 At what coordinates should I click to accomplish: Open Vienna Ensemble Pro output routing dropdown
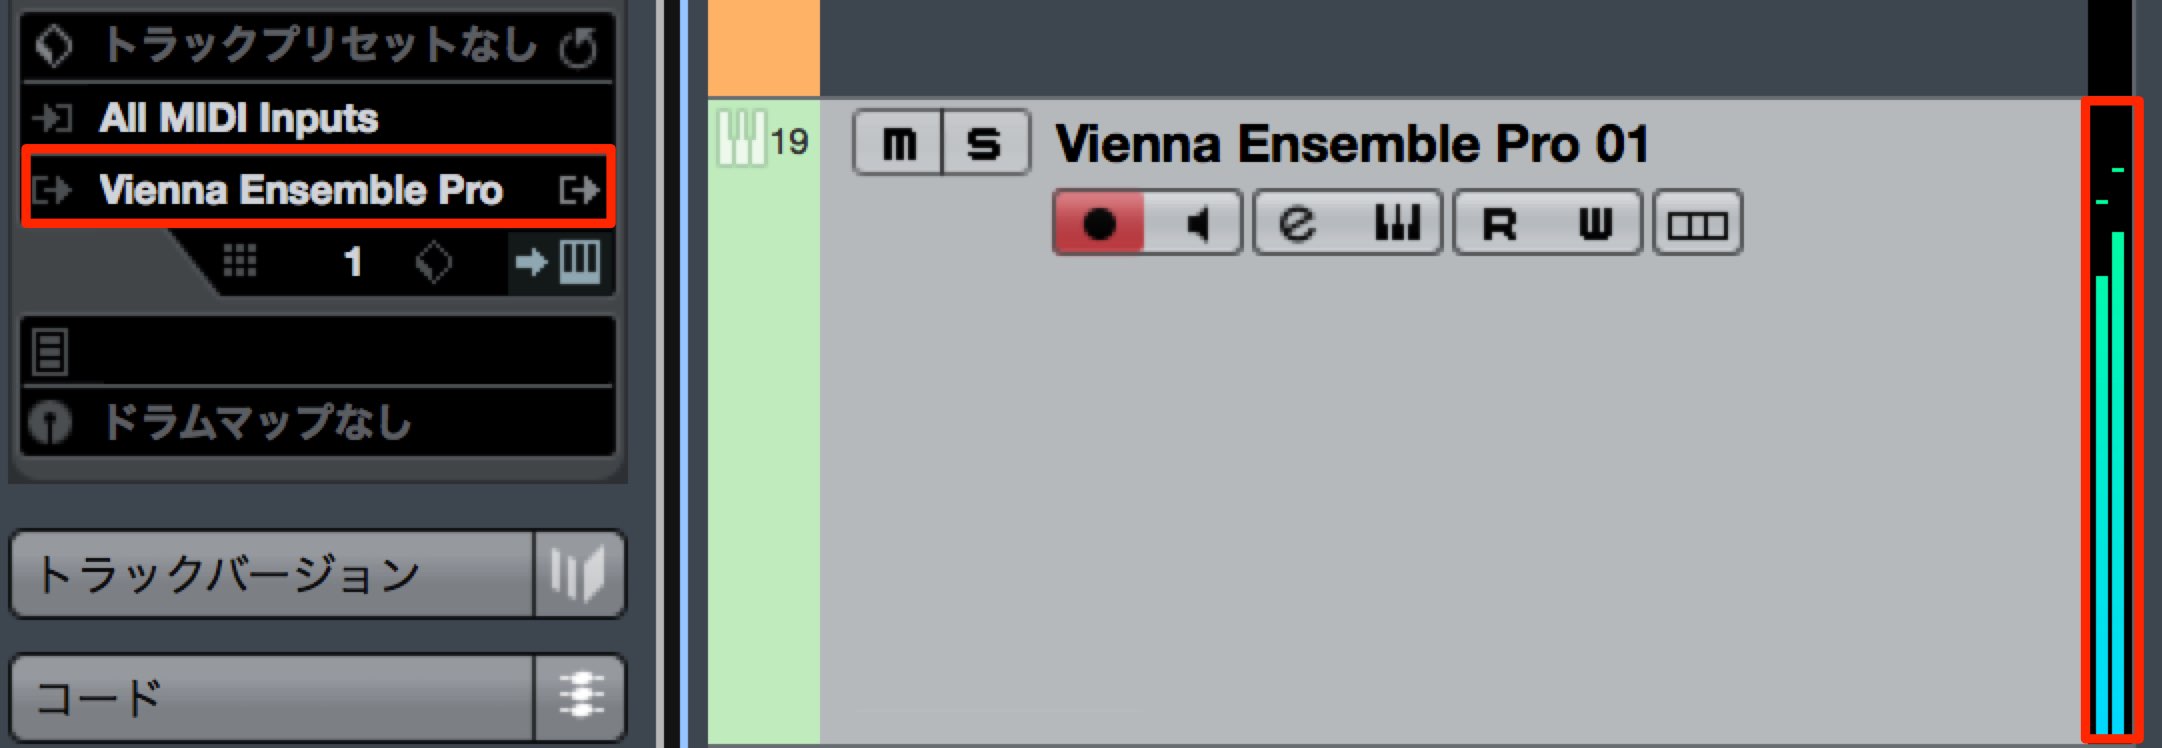[317, 189]
